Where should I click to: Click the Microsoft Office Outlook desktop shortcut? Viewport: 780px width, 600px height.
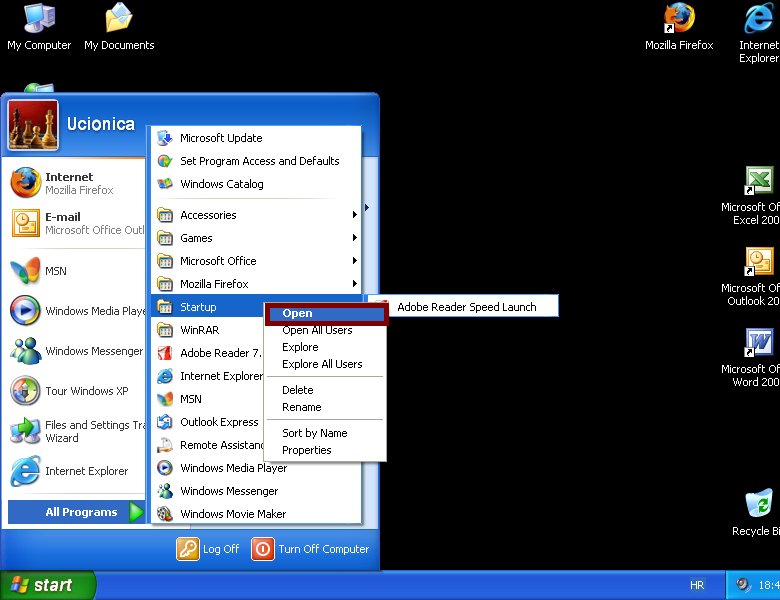coord(751,277)
